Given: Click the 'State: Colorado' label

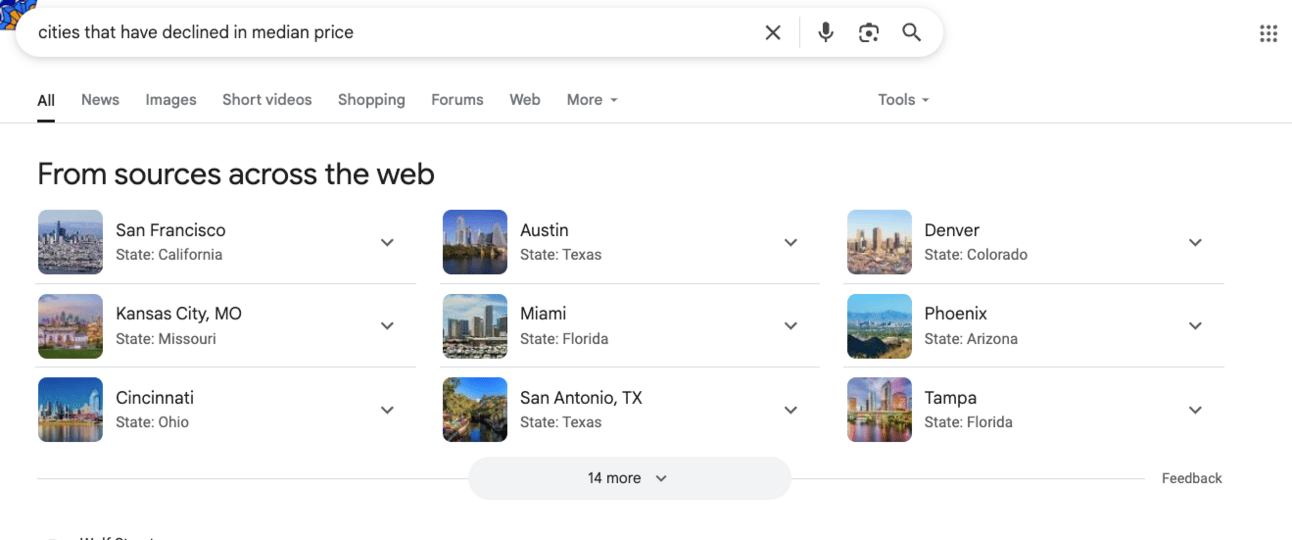Looking at the screenshot, I should coord(976,255).
